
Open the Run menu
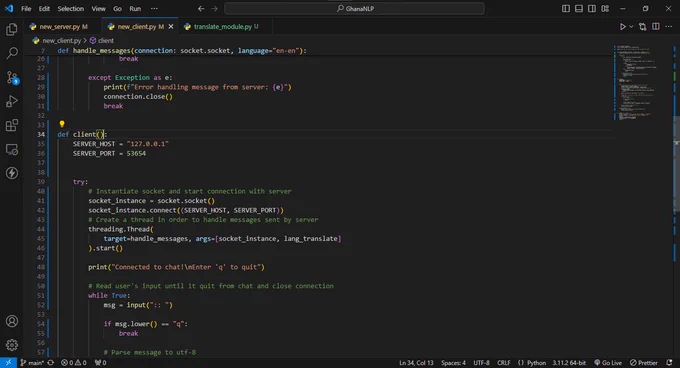click(x=135, y=8)
